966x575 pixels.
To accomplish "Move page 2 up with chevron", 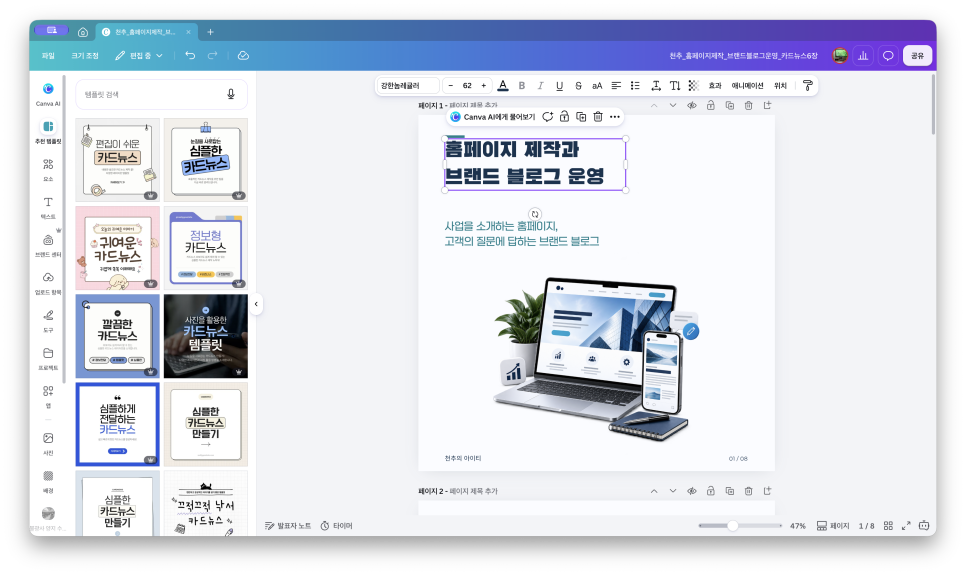I will pos(654,491).
